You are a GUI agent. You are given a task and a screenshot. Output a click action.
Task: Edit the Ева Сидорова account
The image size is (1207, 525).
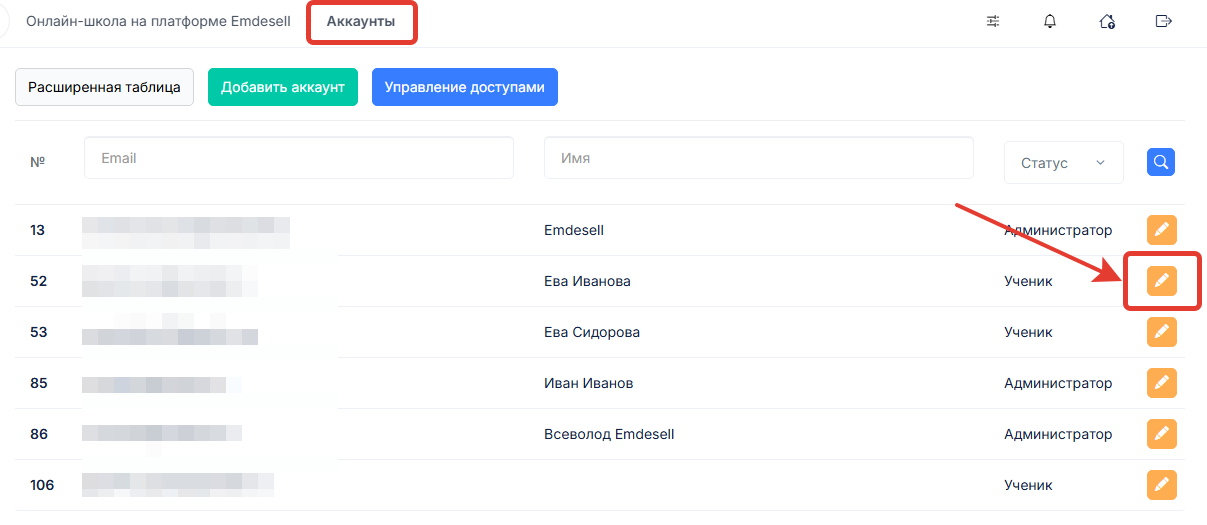pyautogui.click(x=1161, y=332)
